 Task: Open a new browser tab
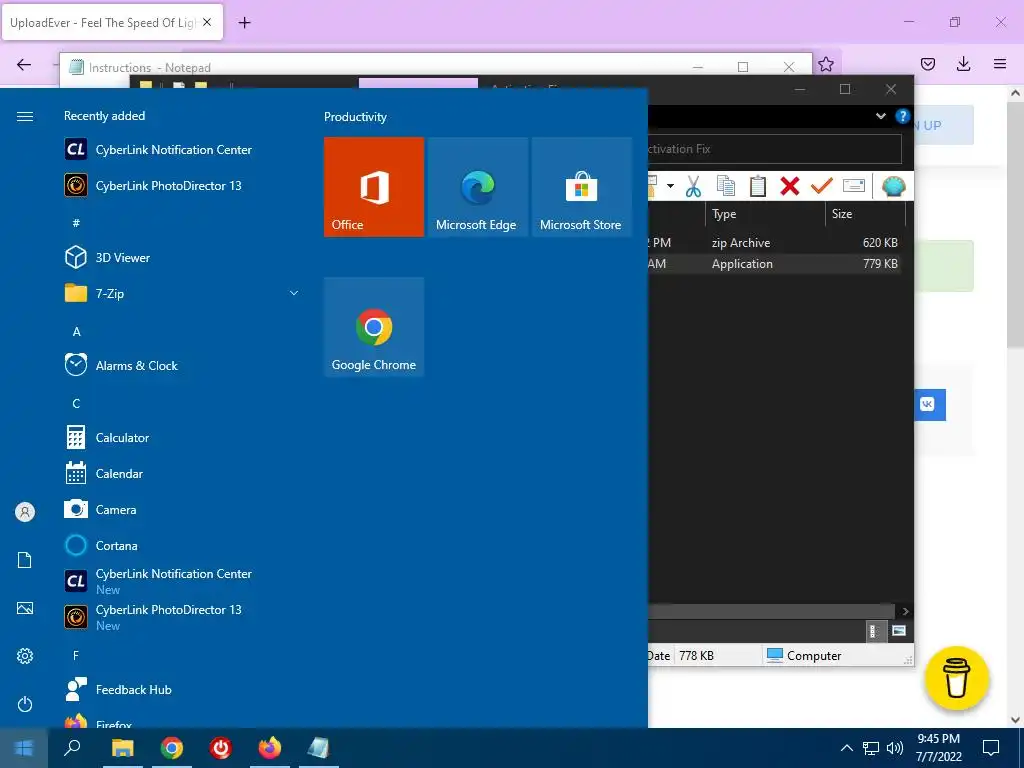[x=244, y=23]
